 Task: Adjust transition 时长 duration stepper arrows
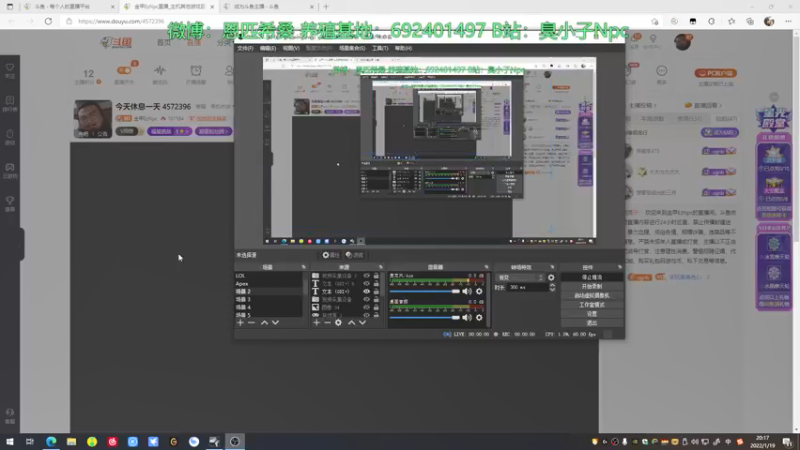(552, 288)
